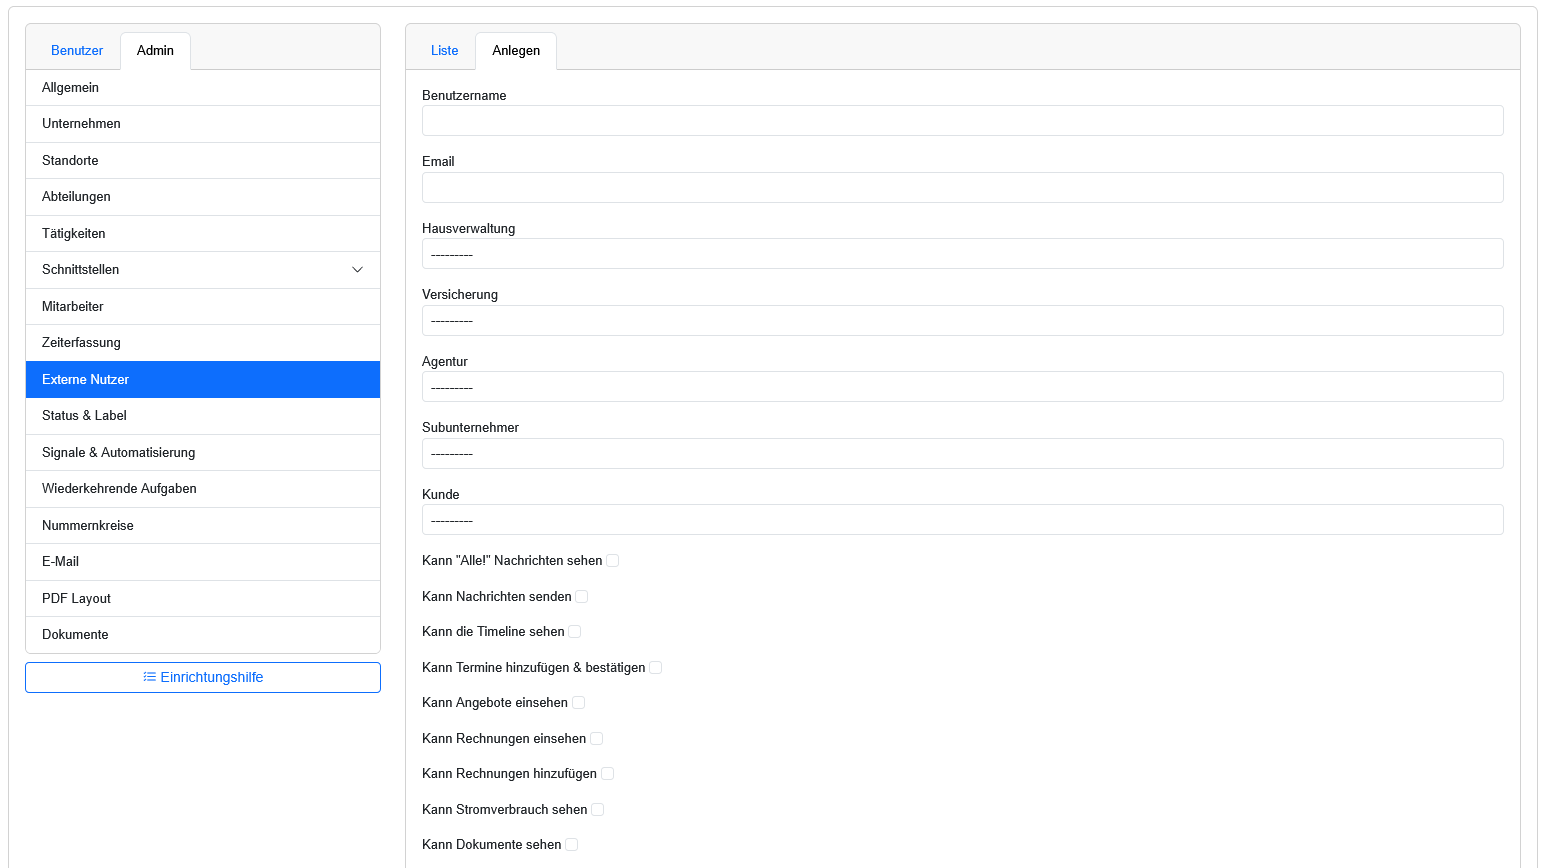Enable Kann Termine hinzufügen & bestätigen
The image size is (1543, 868).
[656, 668]
